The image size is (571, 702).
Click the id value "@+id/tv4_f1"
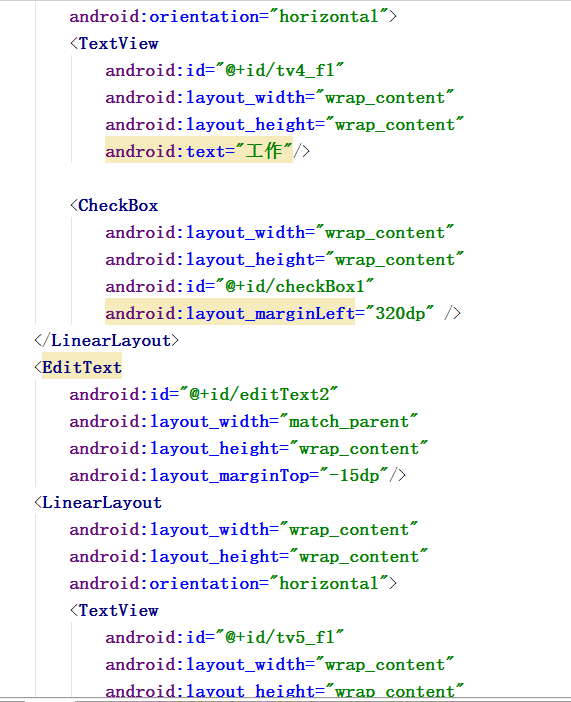tap(280, 71)
